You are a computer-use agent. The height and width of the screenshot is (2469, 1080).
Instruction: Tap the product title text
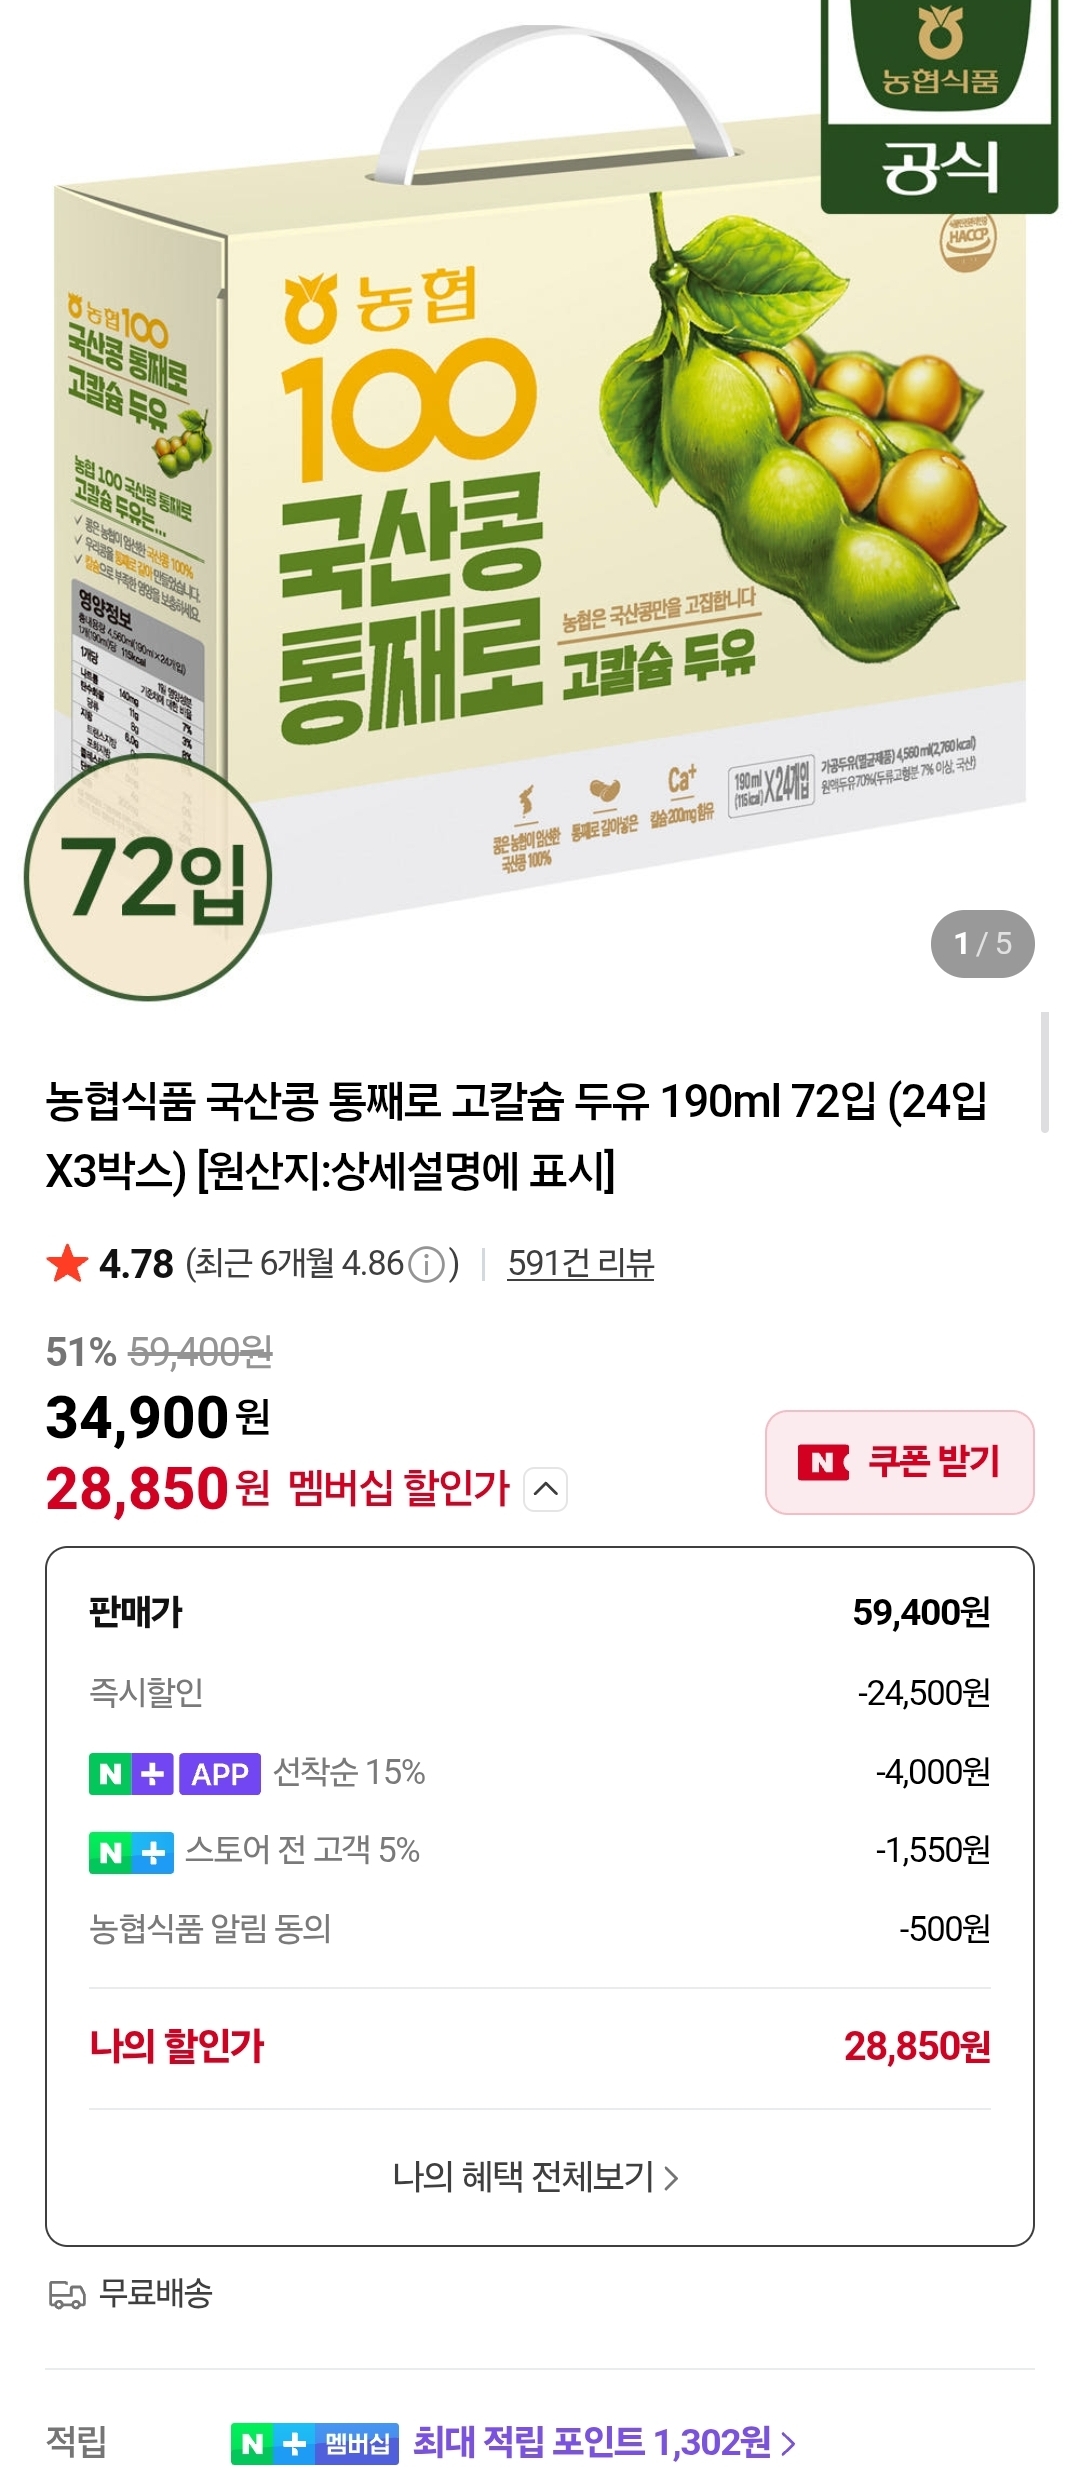tap(516, 1135)
